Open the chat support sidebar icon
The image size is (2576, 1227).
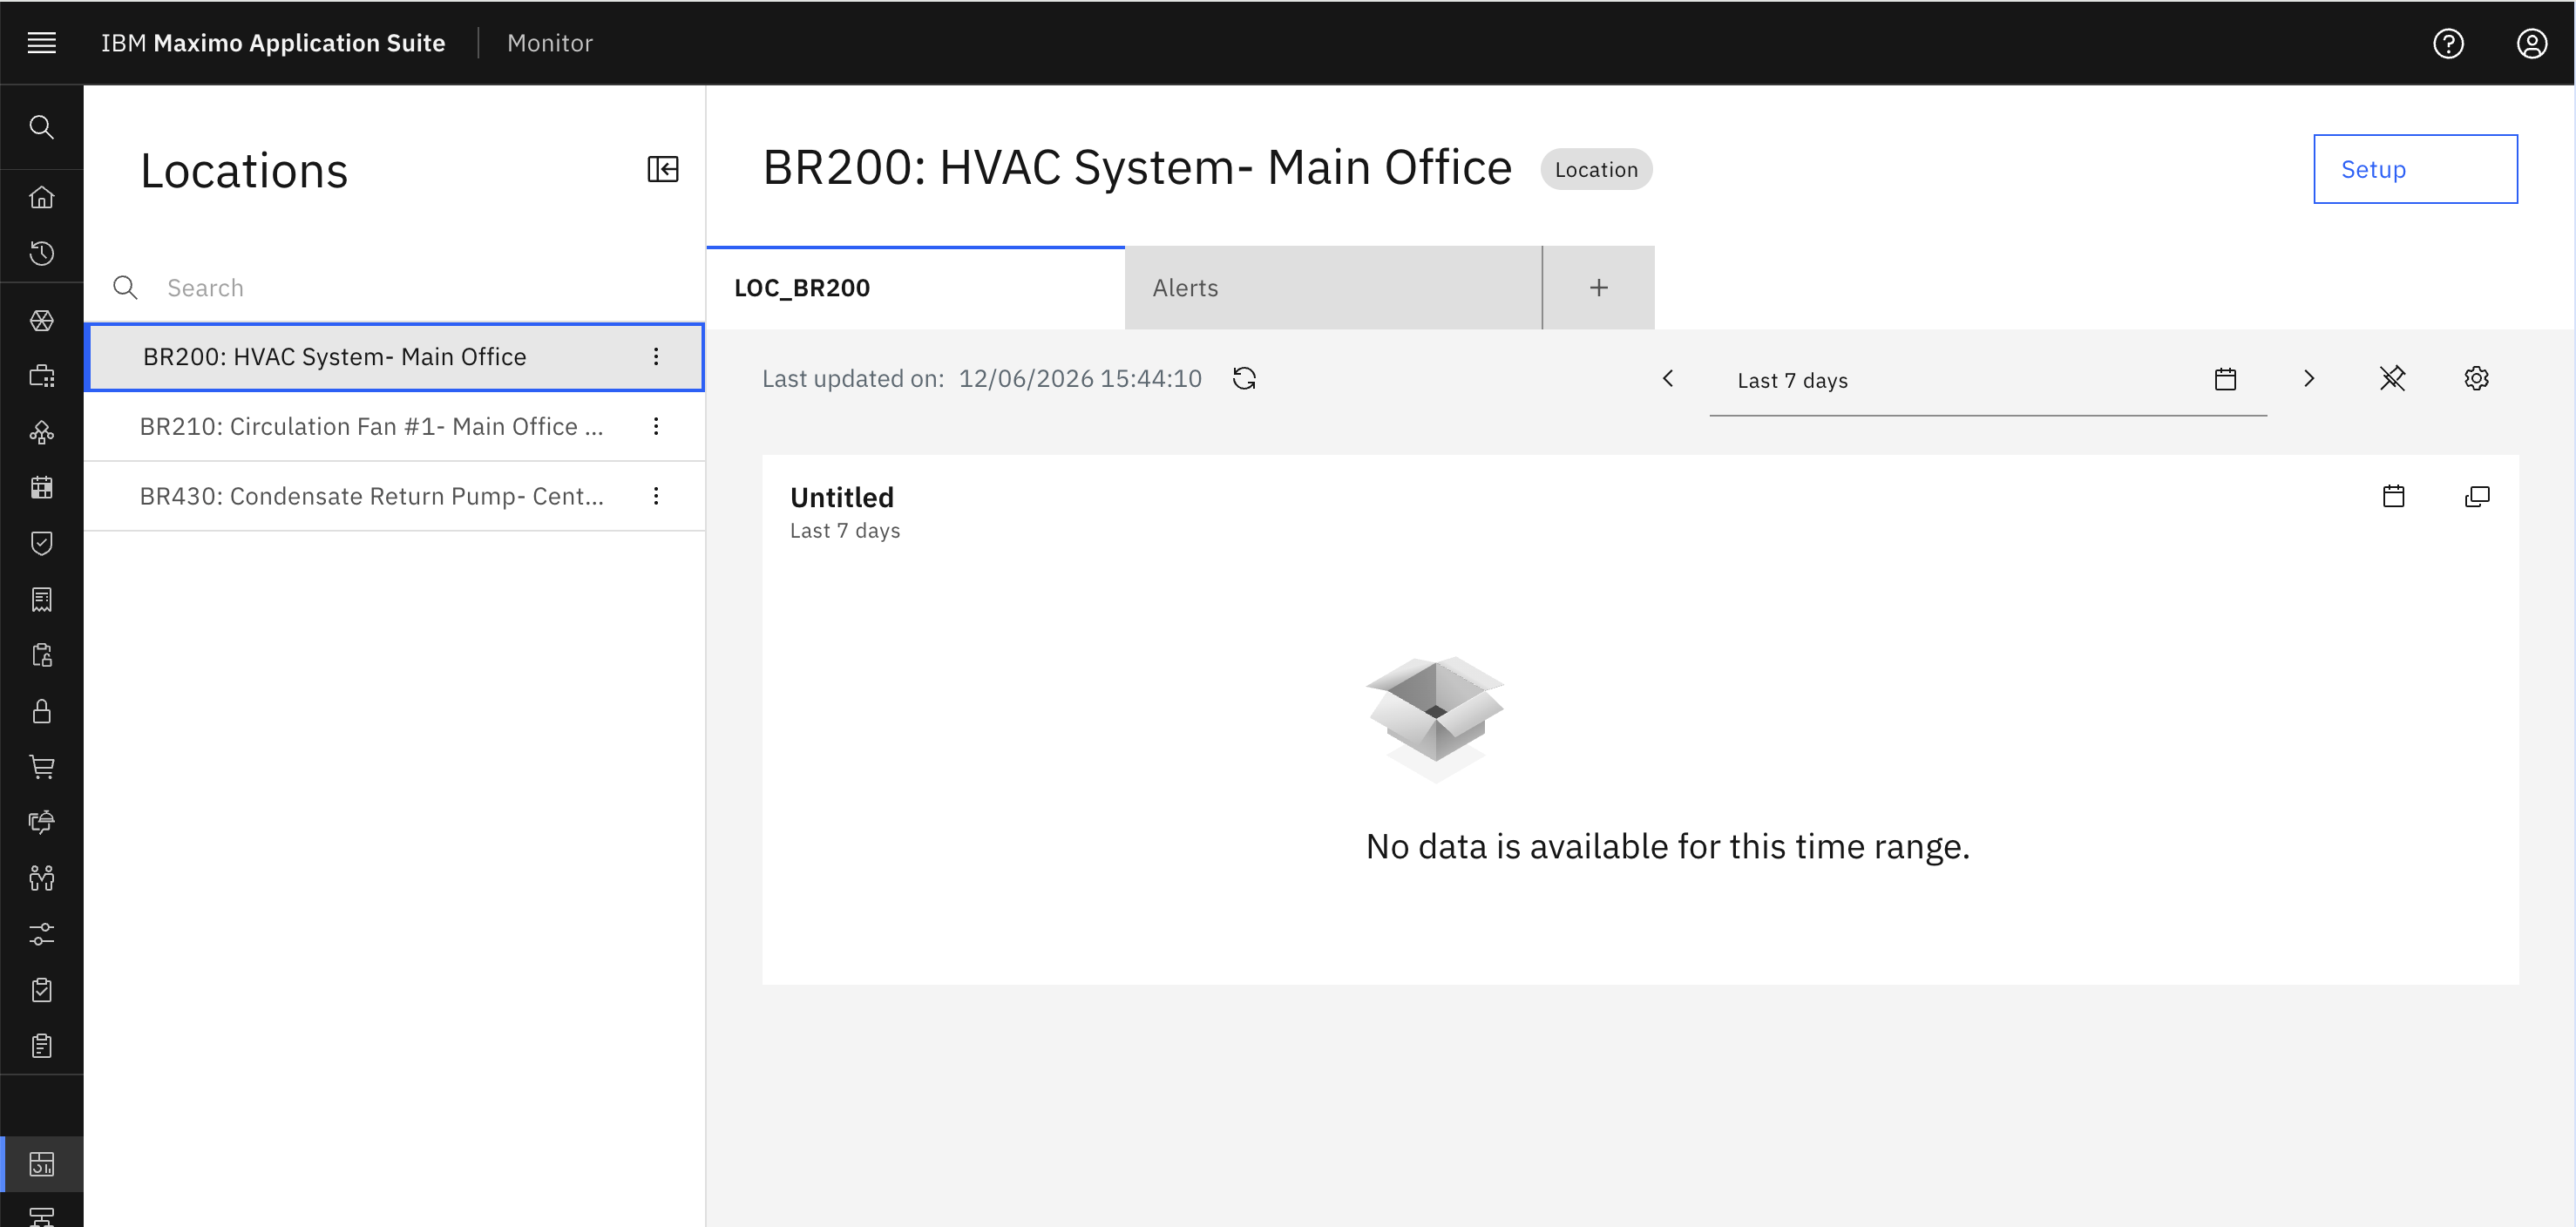(41, 822)
